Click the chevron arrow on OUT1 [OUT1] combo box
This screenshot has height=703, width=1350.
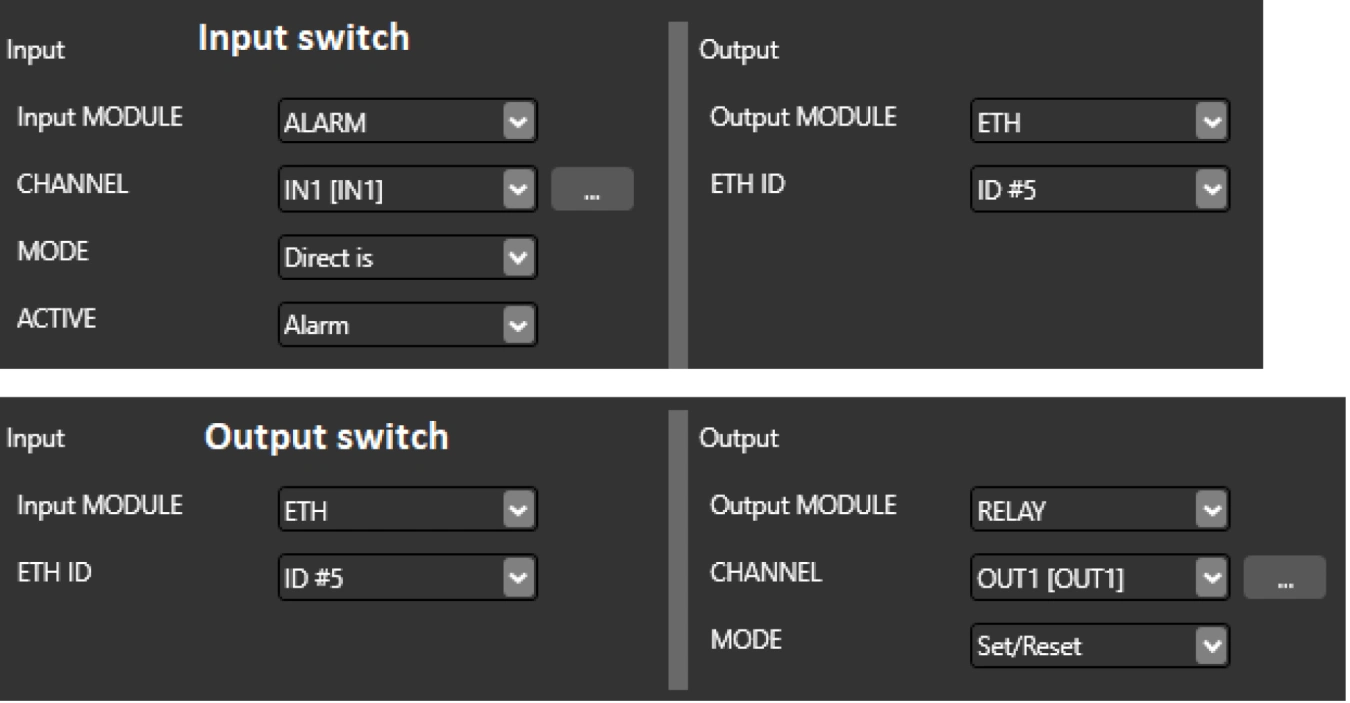point(1211,578)
